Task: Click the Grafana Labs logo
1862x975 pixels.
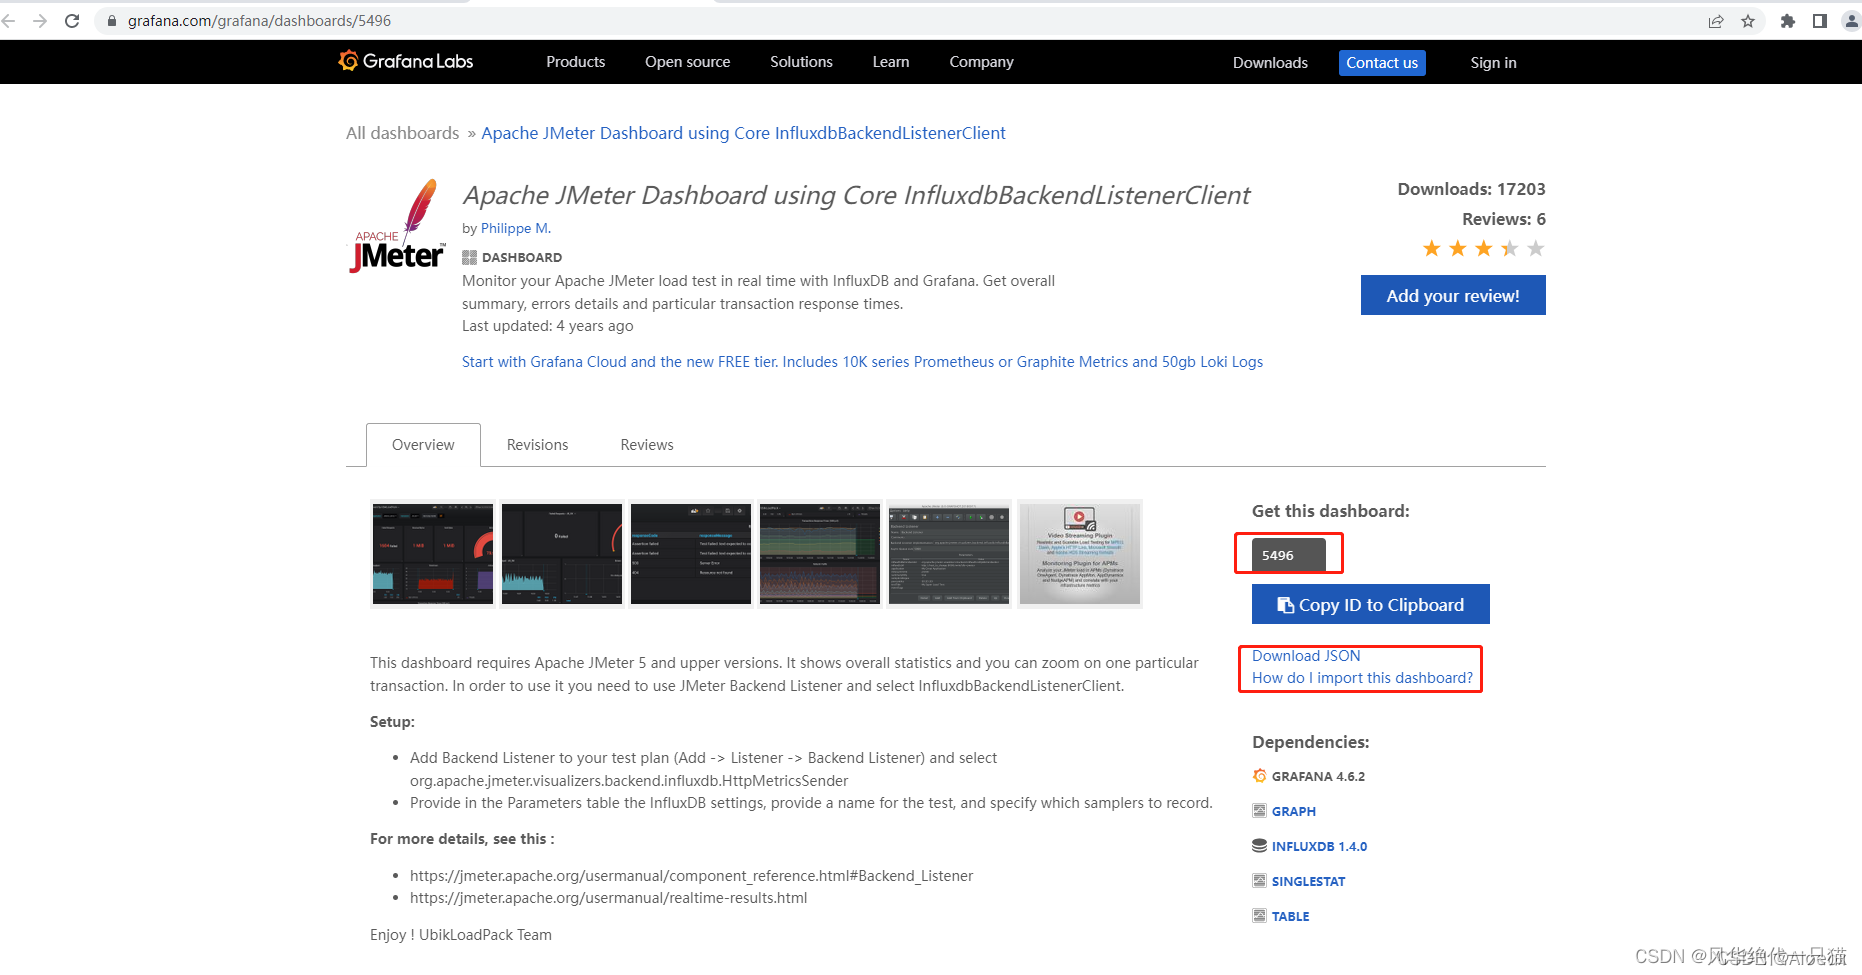Action: point(406,61)
